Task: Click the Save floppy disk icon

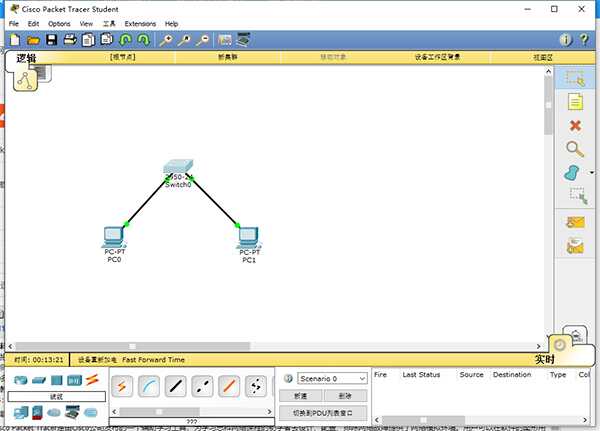Action: (51, 39)
